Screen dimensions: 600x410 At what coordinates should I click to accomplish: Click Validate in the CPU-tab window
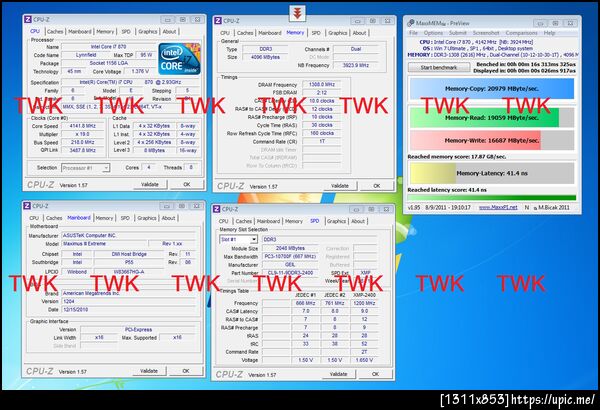[x=150, y=185]
